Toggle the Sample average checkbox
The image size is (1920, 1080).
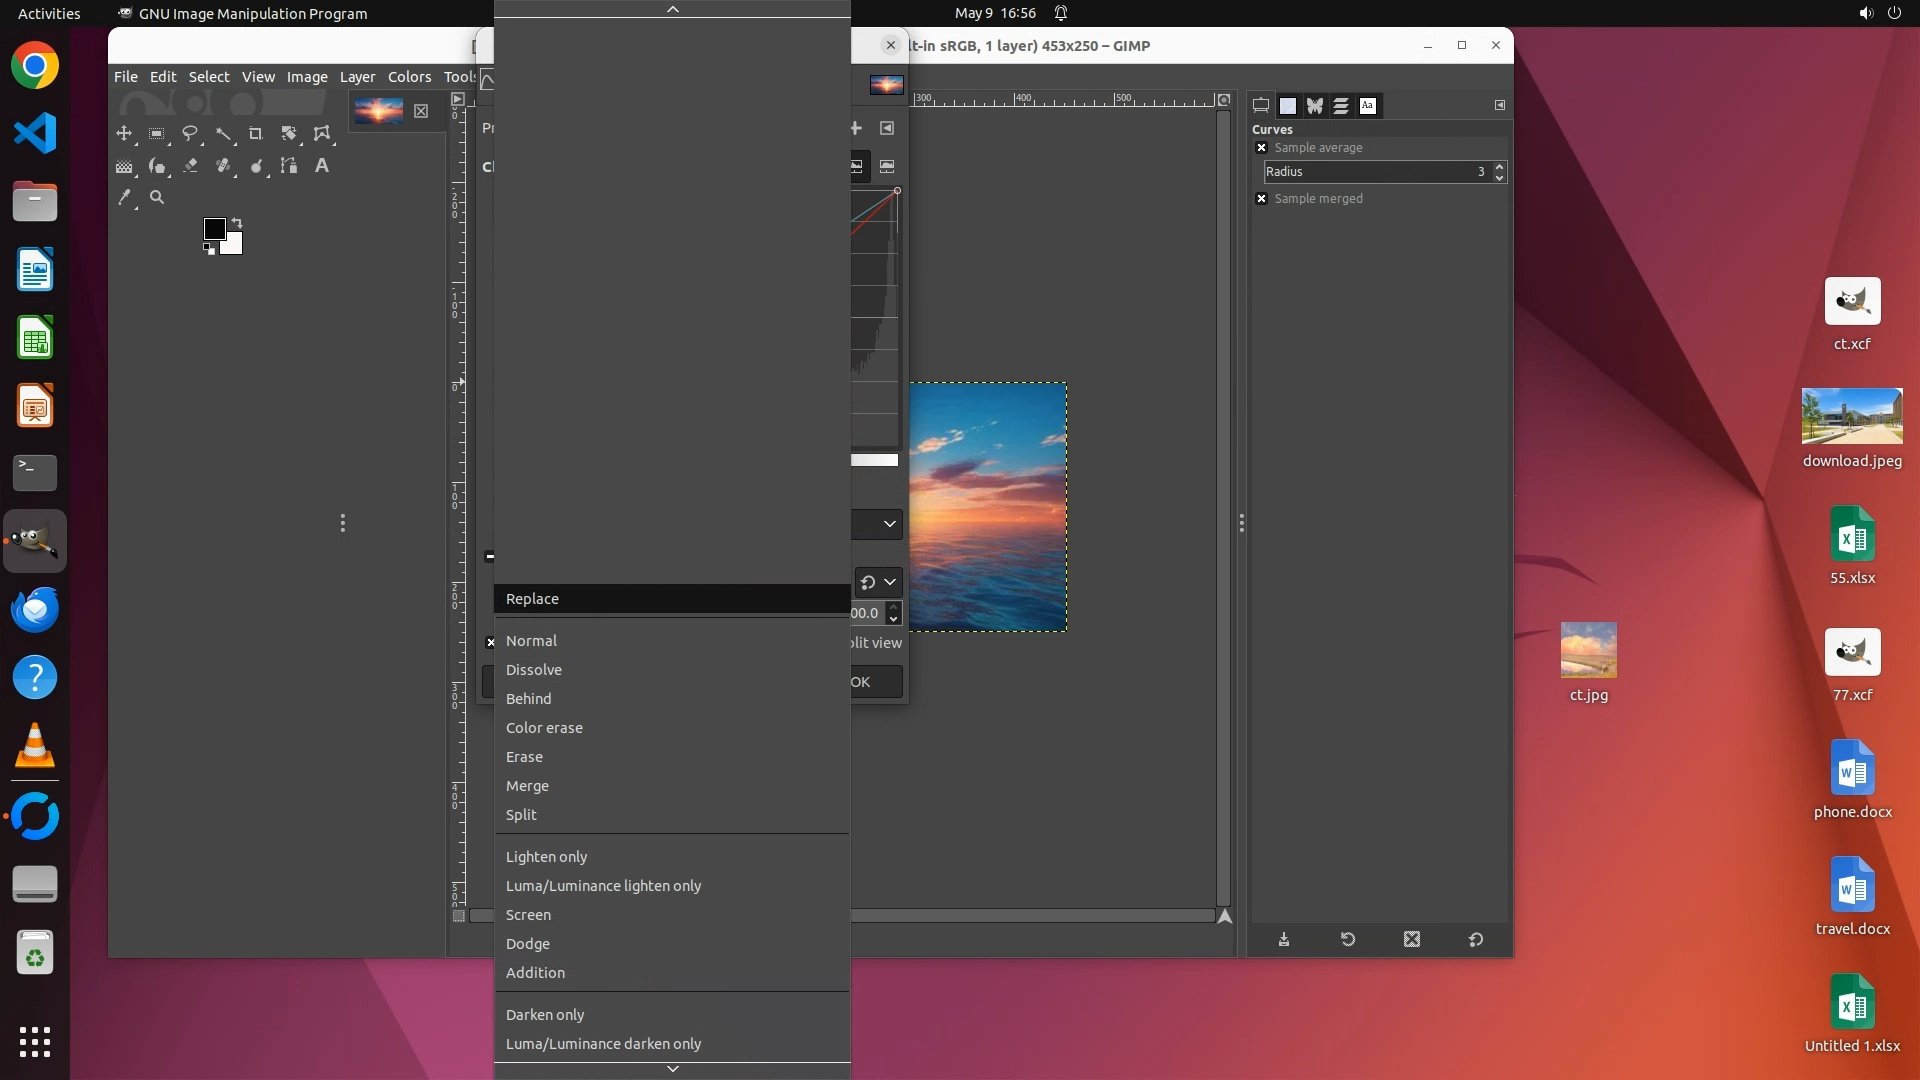pos(1262,148)
